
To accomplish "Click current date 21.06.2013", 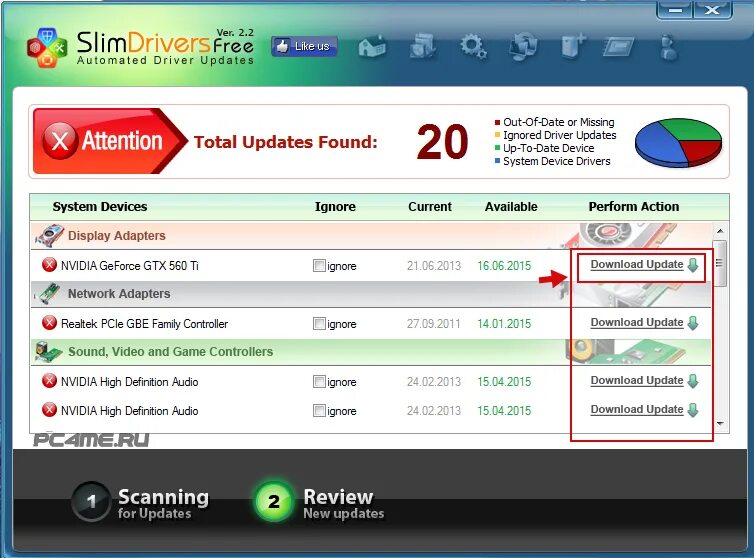I will [x=434, y=266].
